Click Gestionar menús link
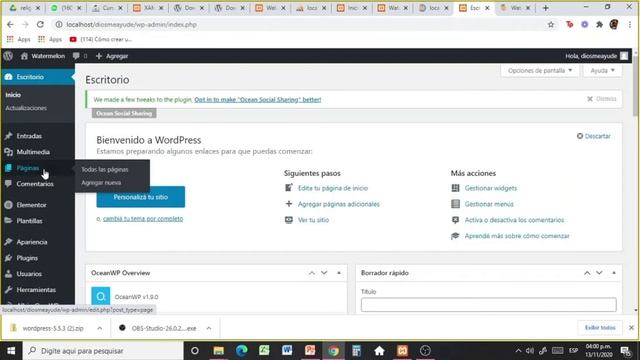Viewport: 640px width, 360px height. pos(489,204)
